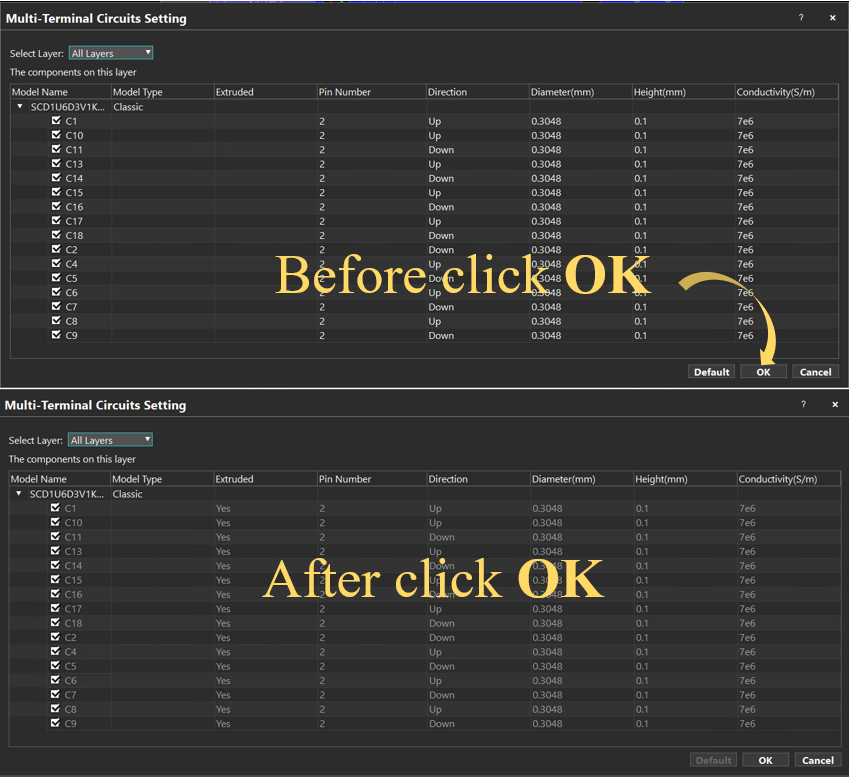The width and height of the screenshot is (850, 778).
Task: Click Cancel button in lower dialog
Action: 817,760
